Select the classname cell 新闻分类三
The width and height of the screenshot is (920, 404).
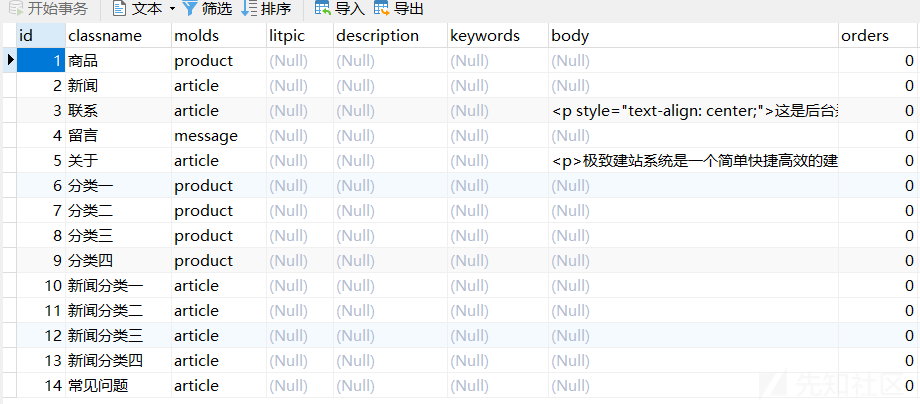click(105, 336)
